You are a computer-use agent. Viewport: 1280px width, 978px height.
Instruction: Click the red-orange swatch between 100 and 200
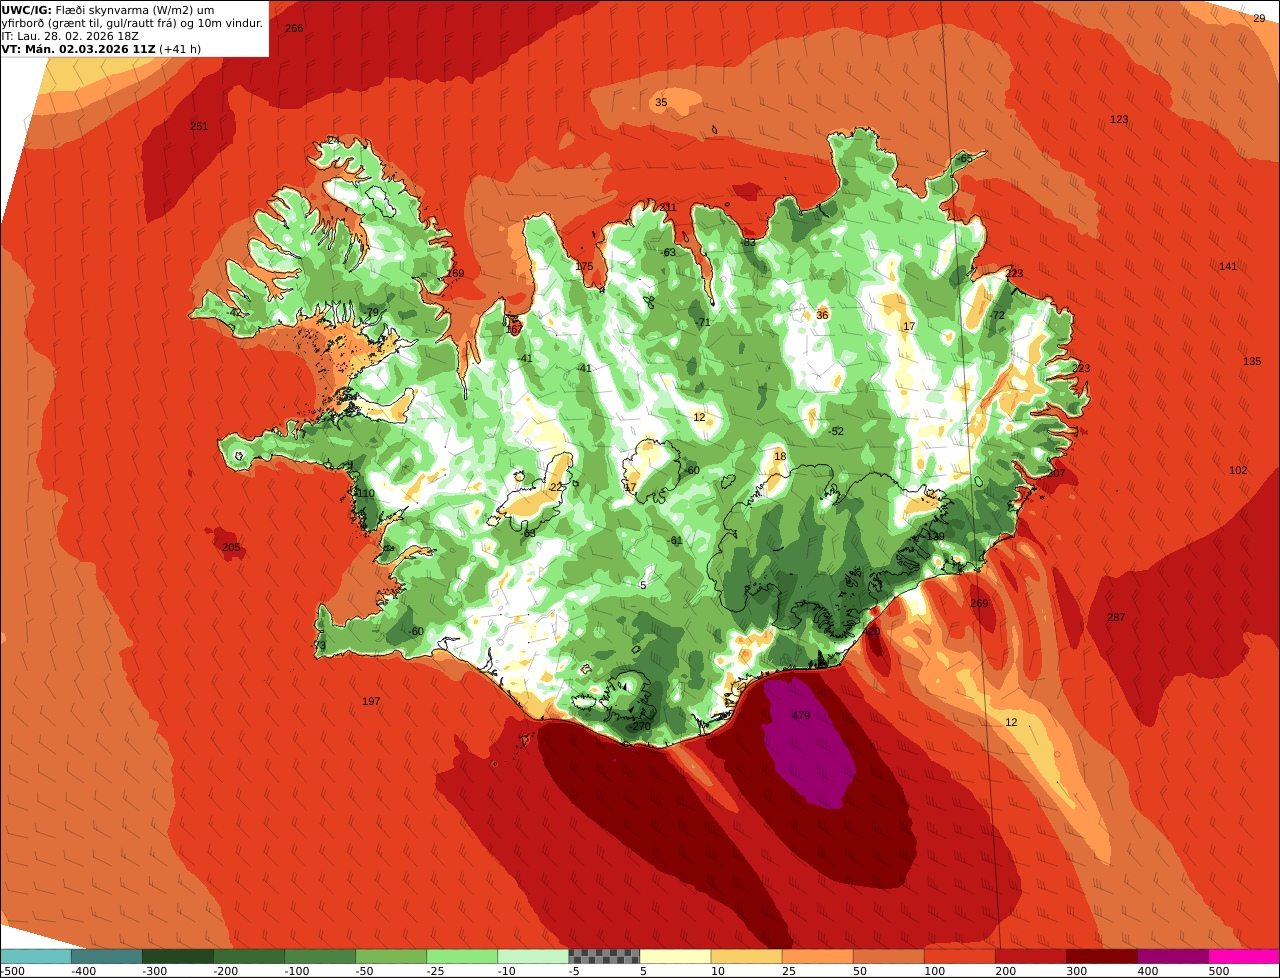(959, 956)
